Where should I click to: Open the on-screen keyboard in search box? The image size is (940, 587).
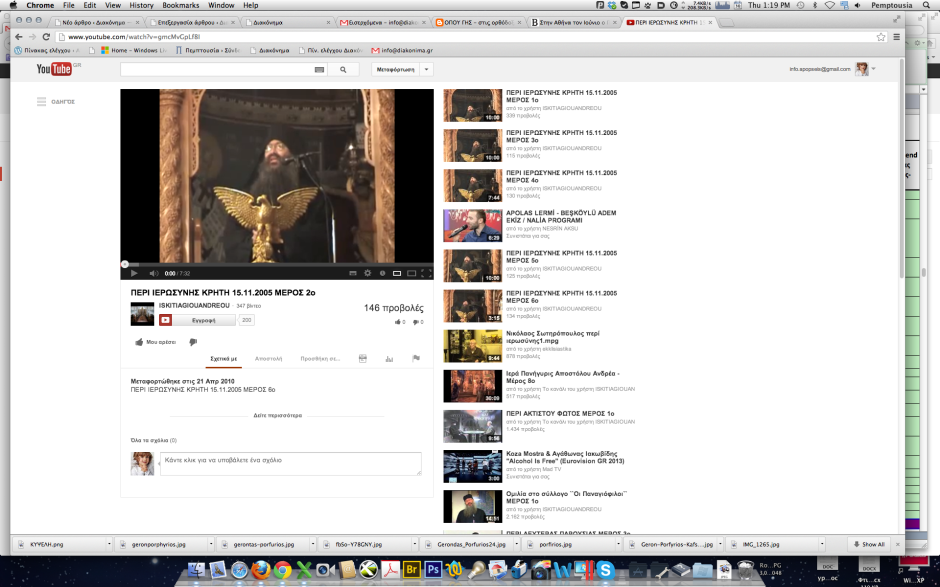[x=319, y=70]
